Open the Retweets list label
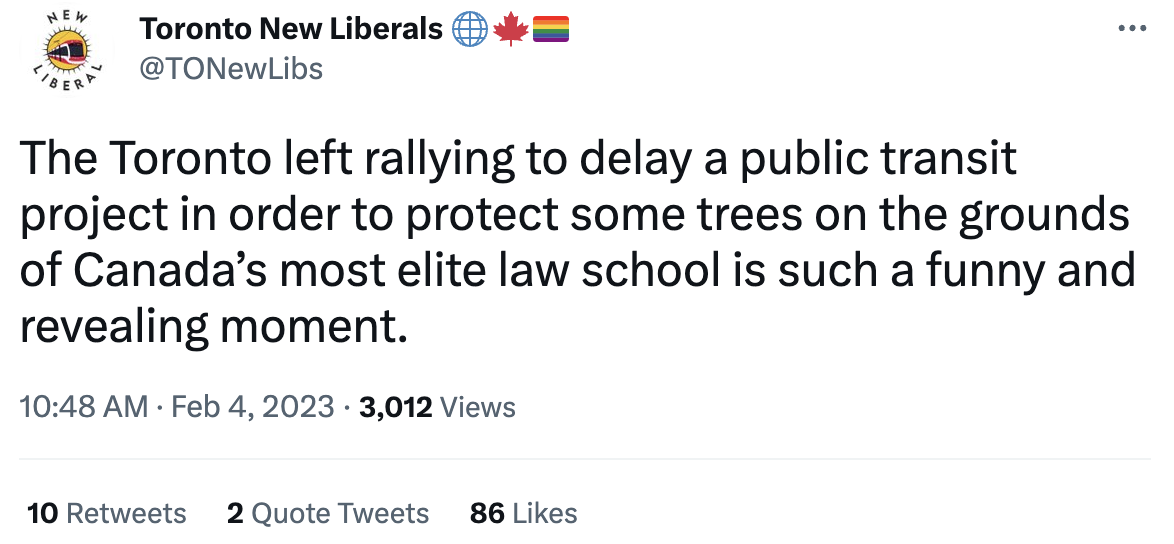 pos(126,513)
